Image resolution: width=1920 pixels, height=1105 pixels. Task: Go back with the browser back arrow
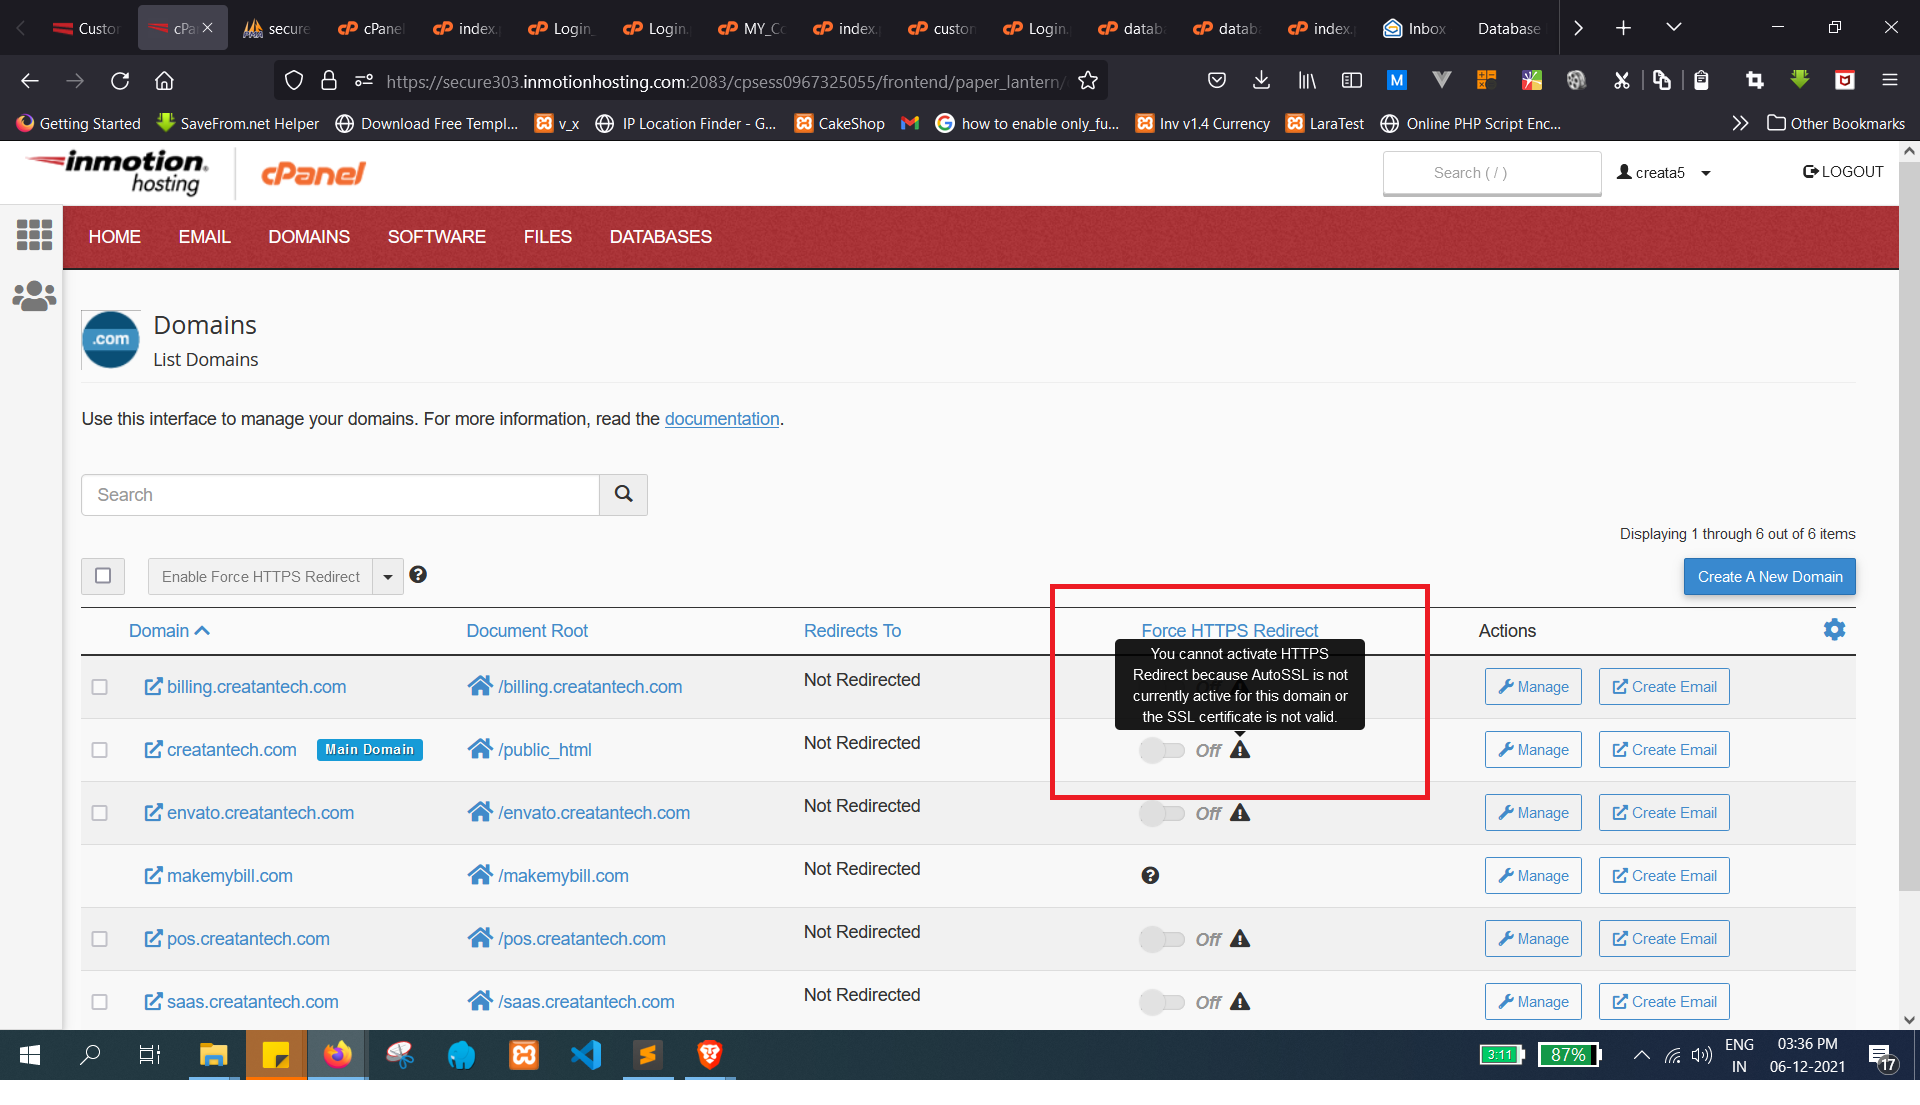point(30,81)
